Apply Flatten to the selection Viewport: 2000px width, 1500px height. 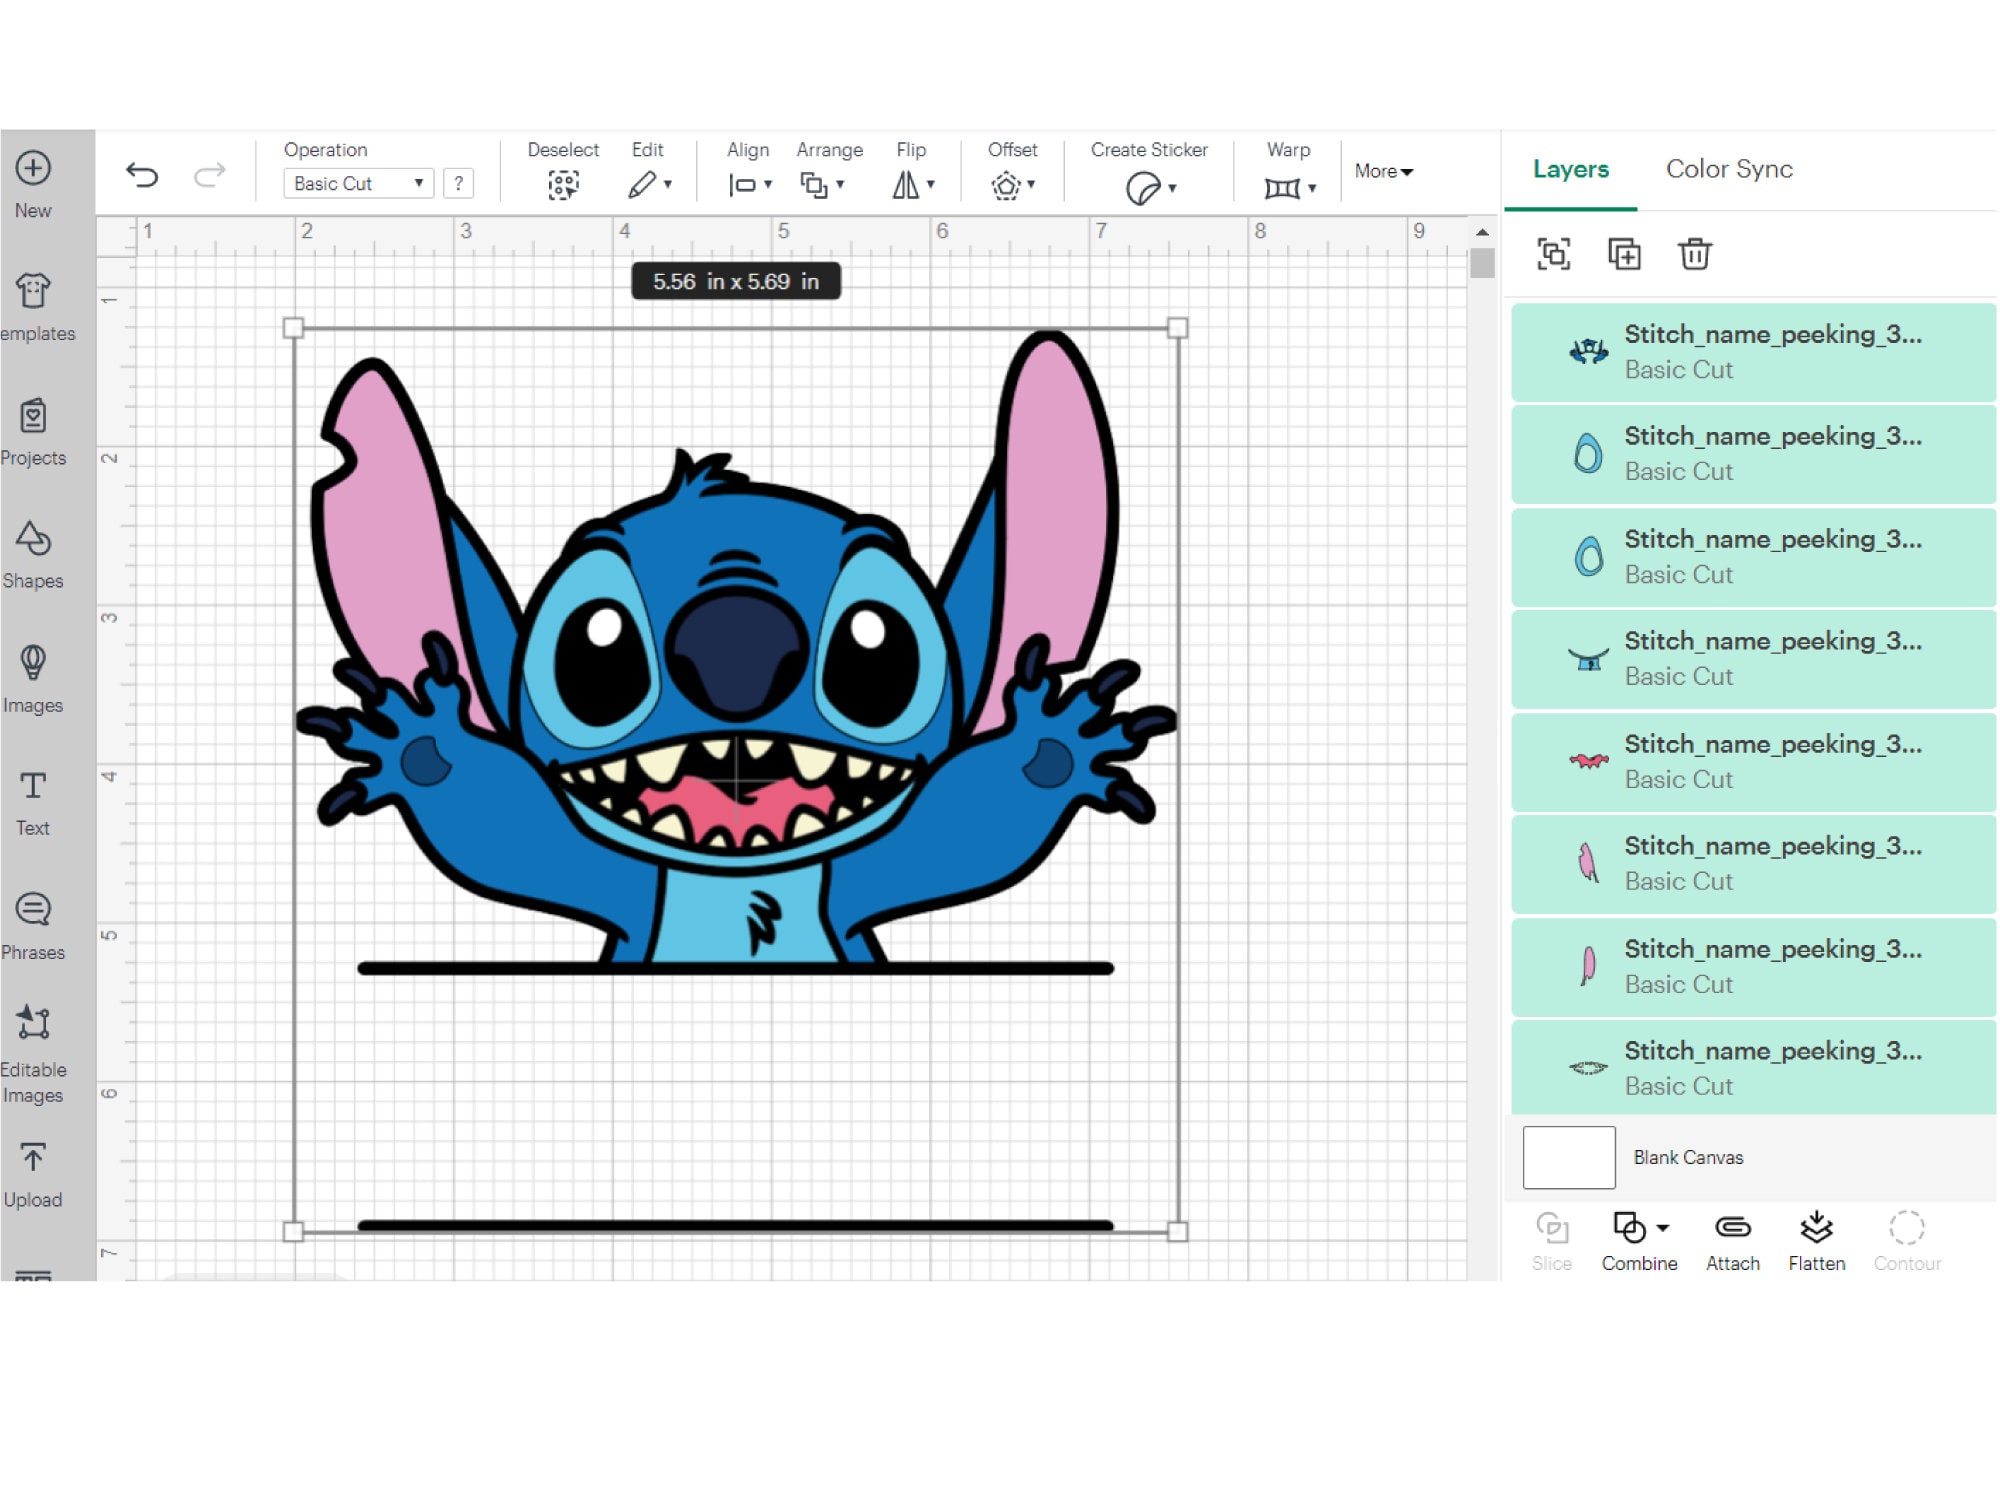1816,1238
